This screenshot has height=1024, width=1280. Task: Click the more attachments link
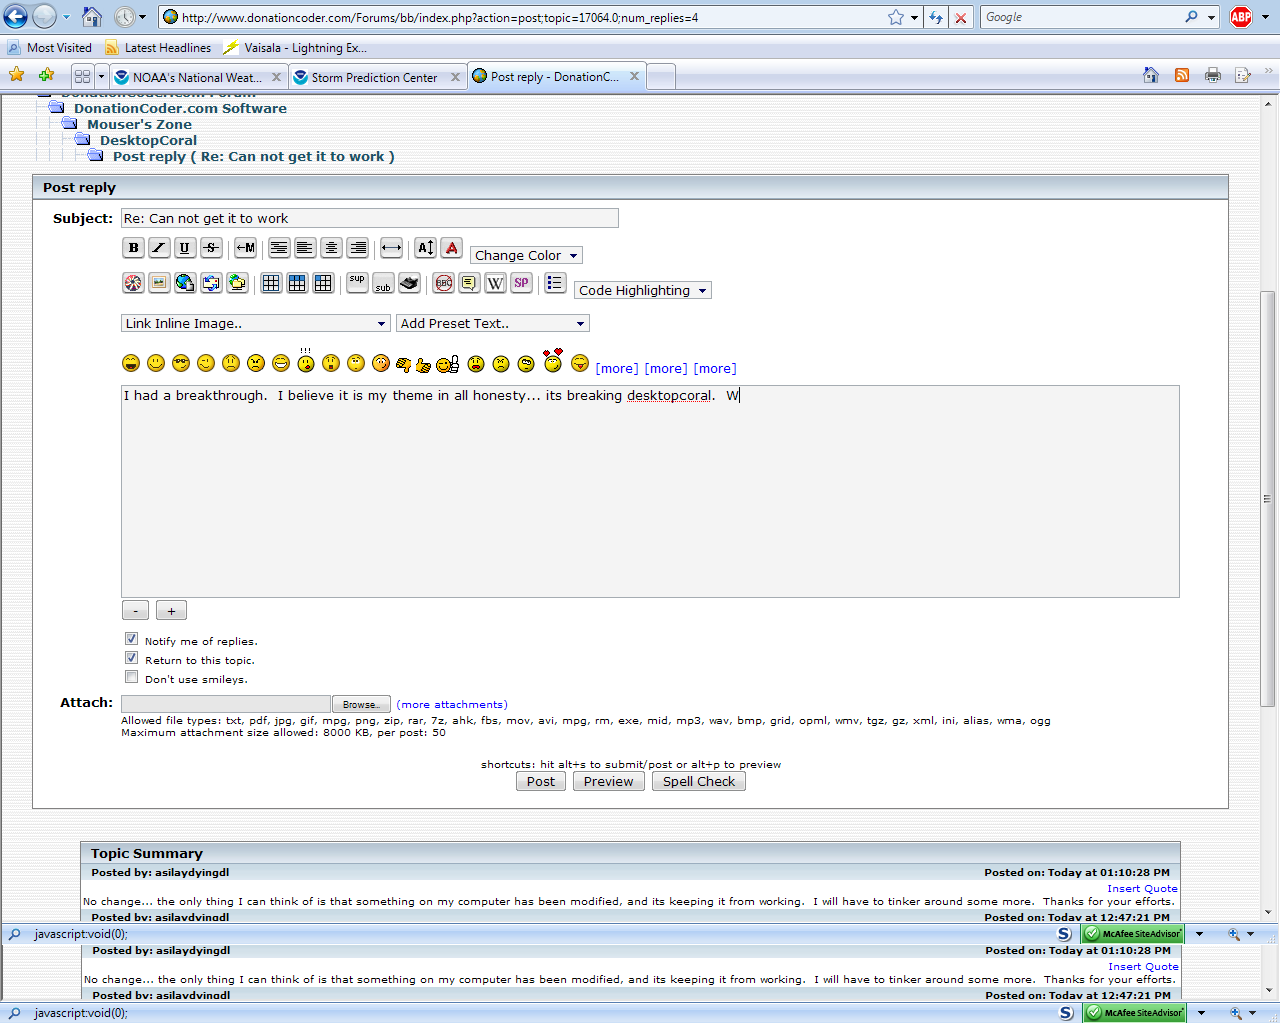[x=452, y=705]
